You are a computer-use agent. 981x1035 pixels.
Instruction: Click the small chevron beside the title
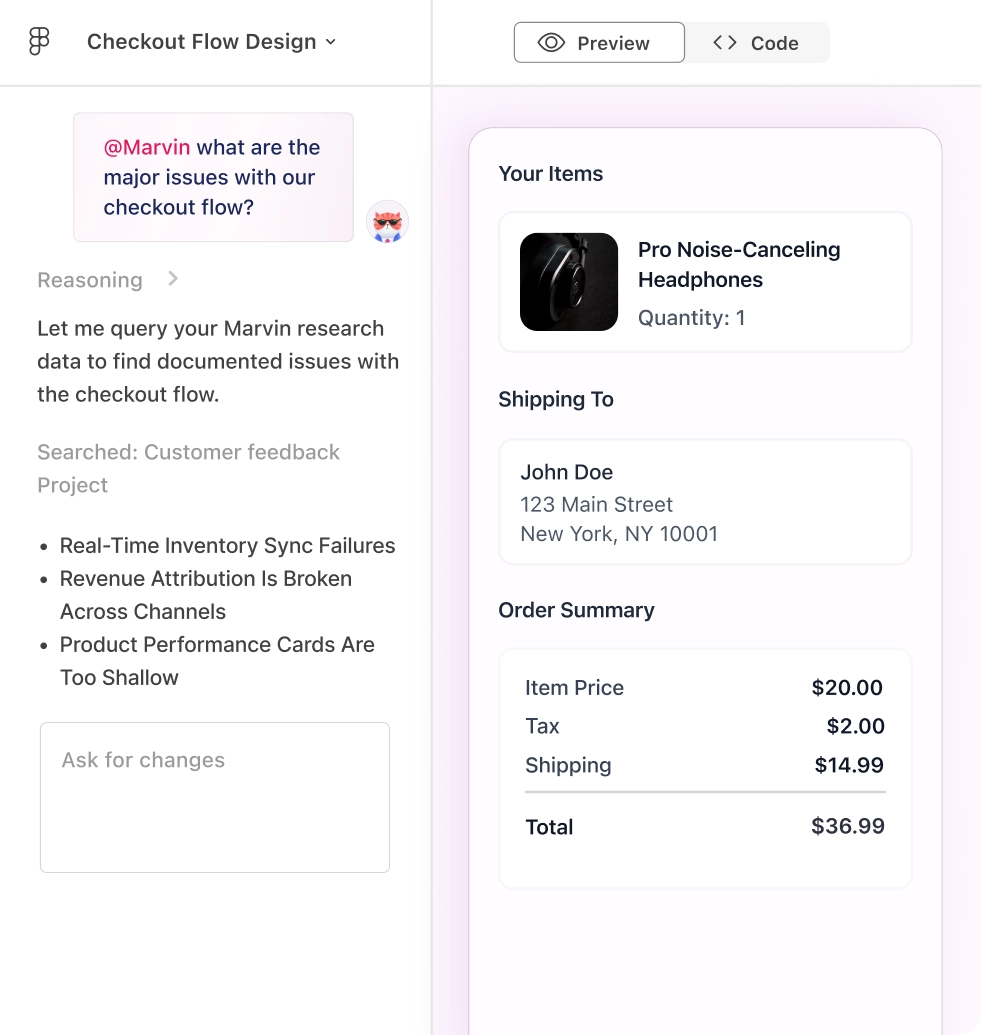331,42
